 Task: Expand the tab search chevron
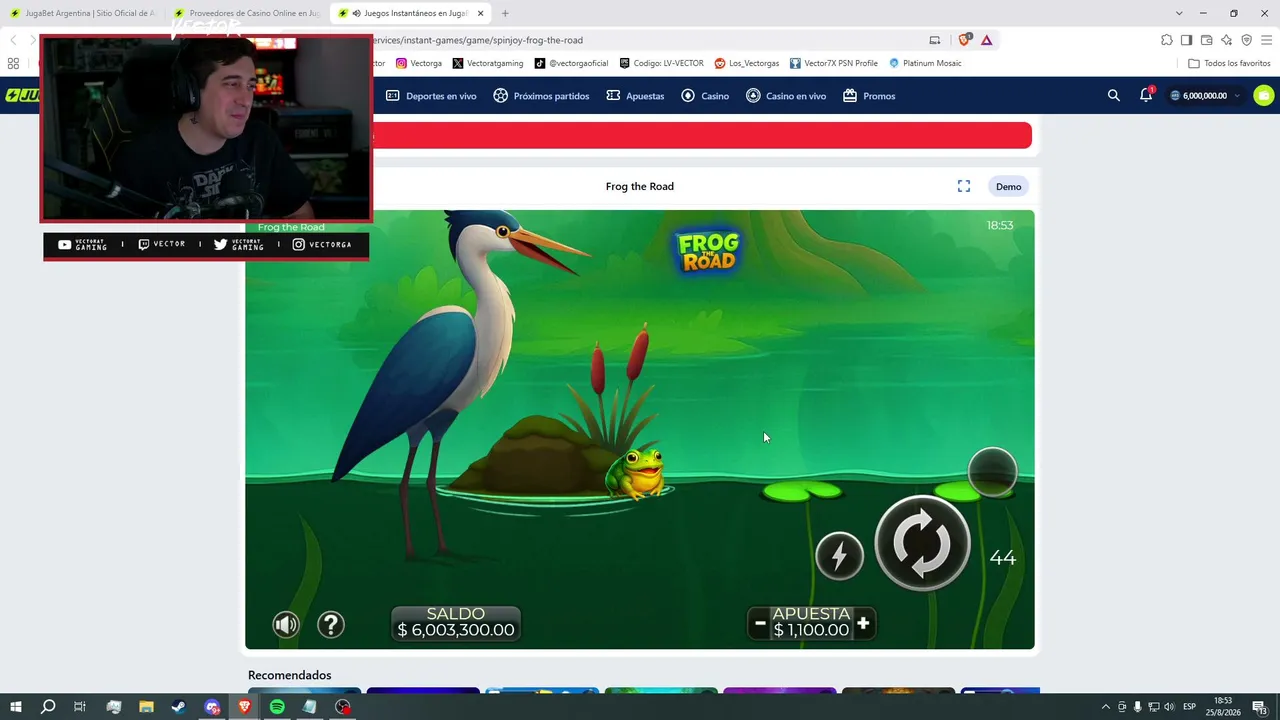tap(1179, 13)
